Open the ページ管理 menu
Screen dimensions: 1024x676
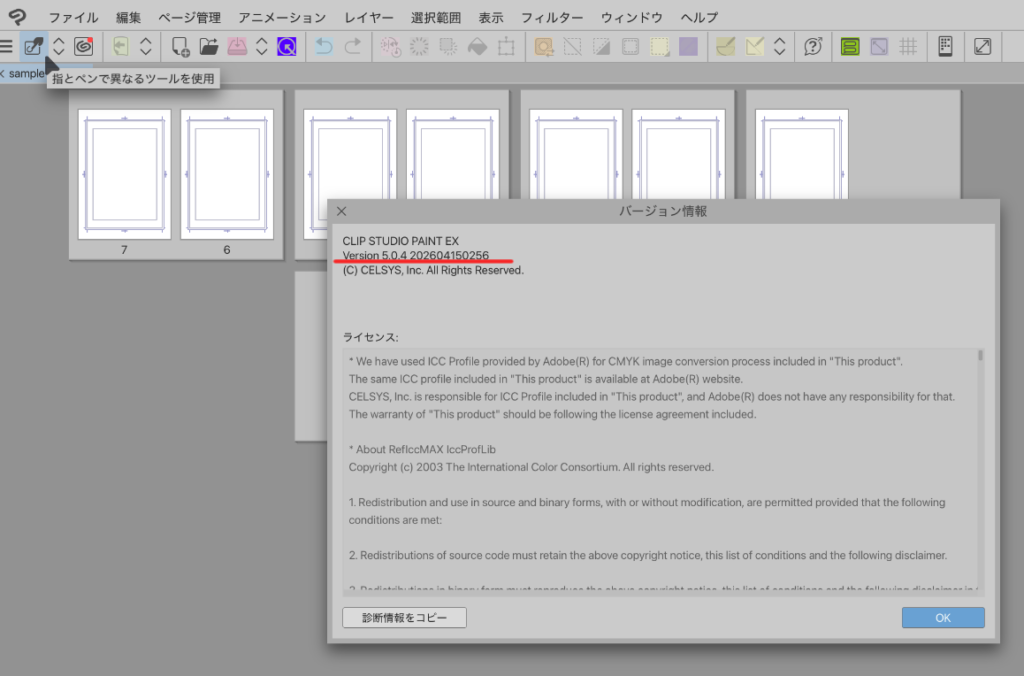coord(189,18)
